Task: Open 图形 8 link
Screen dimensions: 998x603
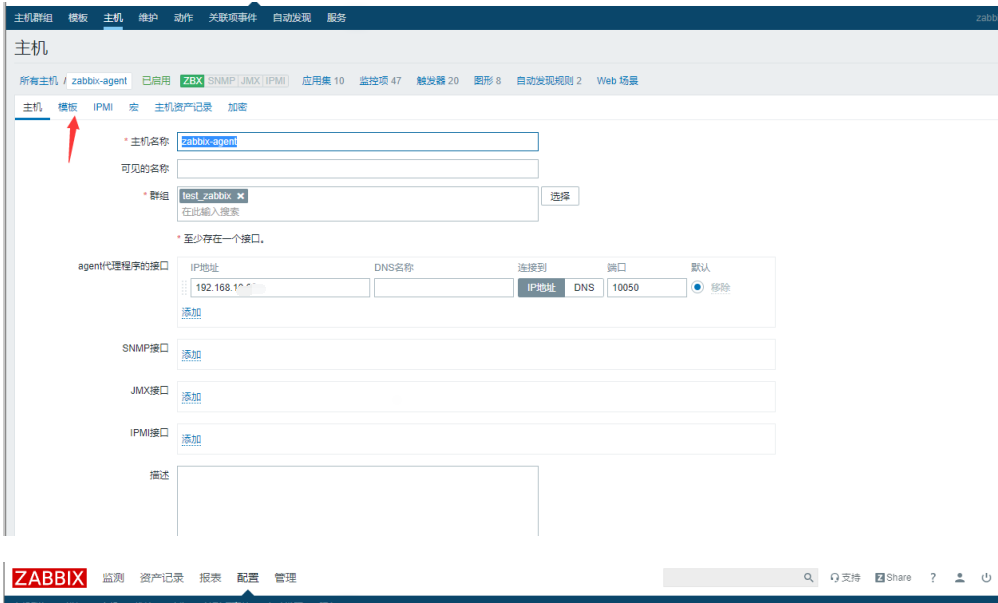Action: coord(487,81)
